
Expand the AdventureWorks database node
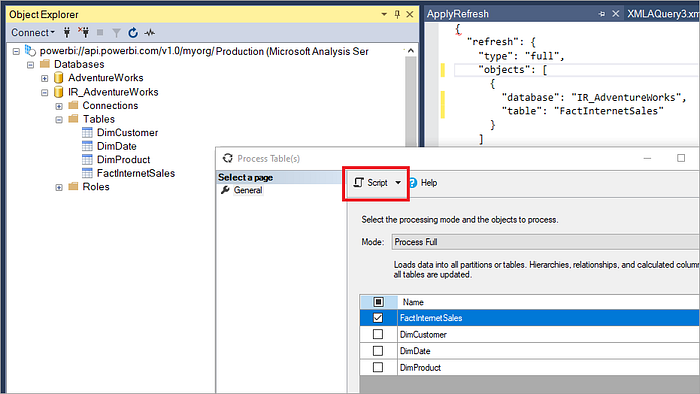click(45, 79)
